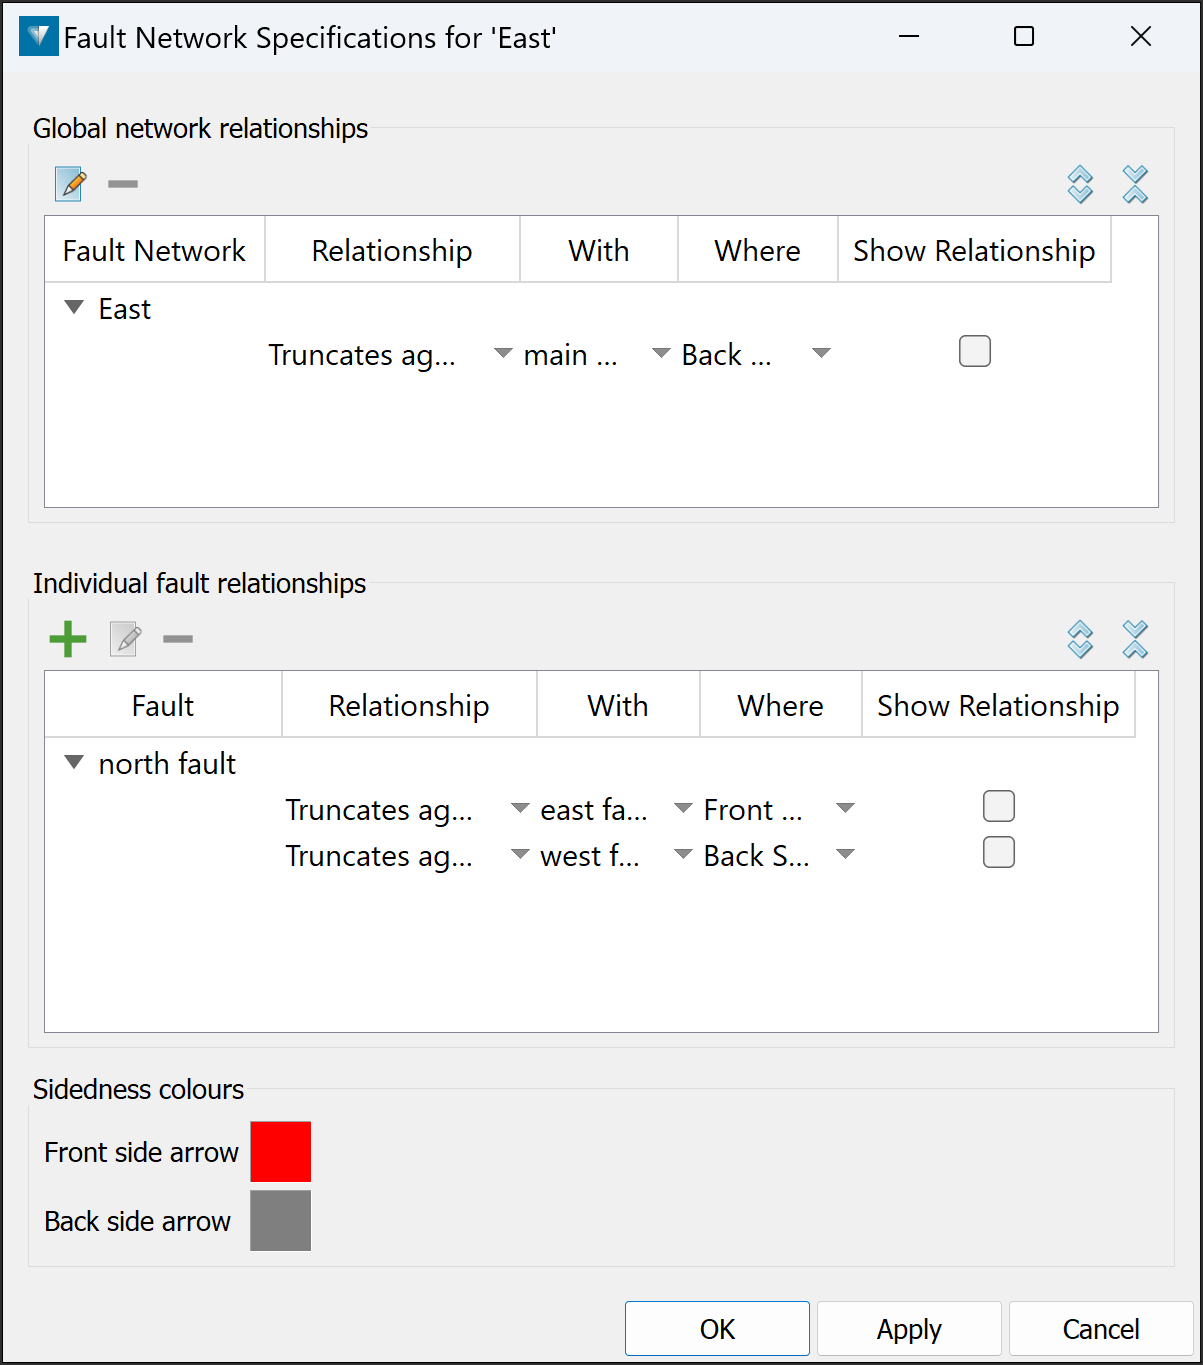This screenshot has height=1365, width=1203.
Task: Open the 'main ...' With dropdown for East
Action: [661, 354]
